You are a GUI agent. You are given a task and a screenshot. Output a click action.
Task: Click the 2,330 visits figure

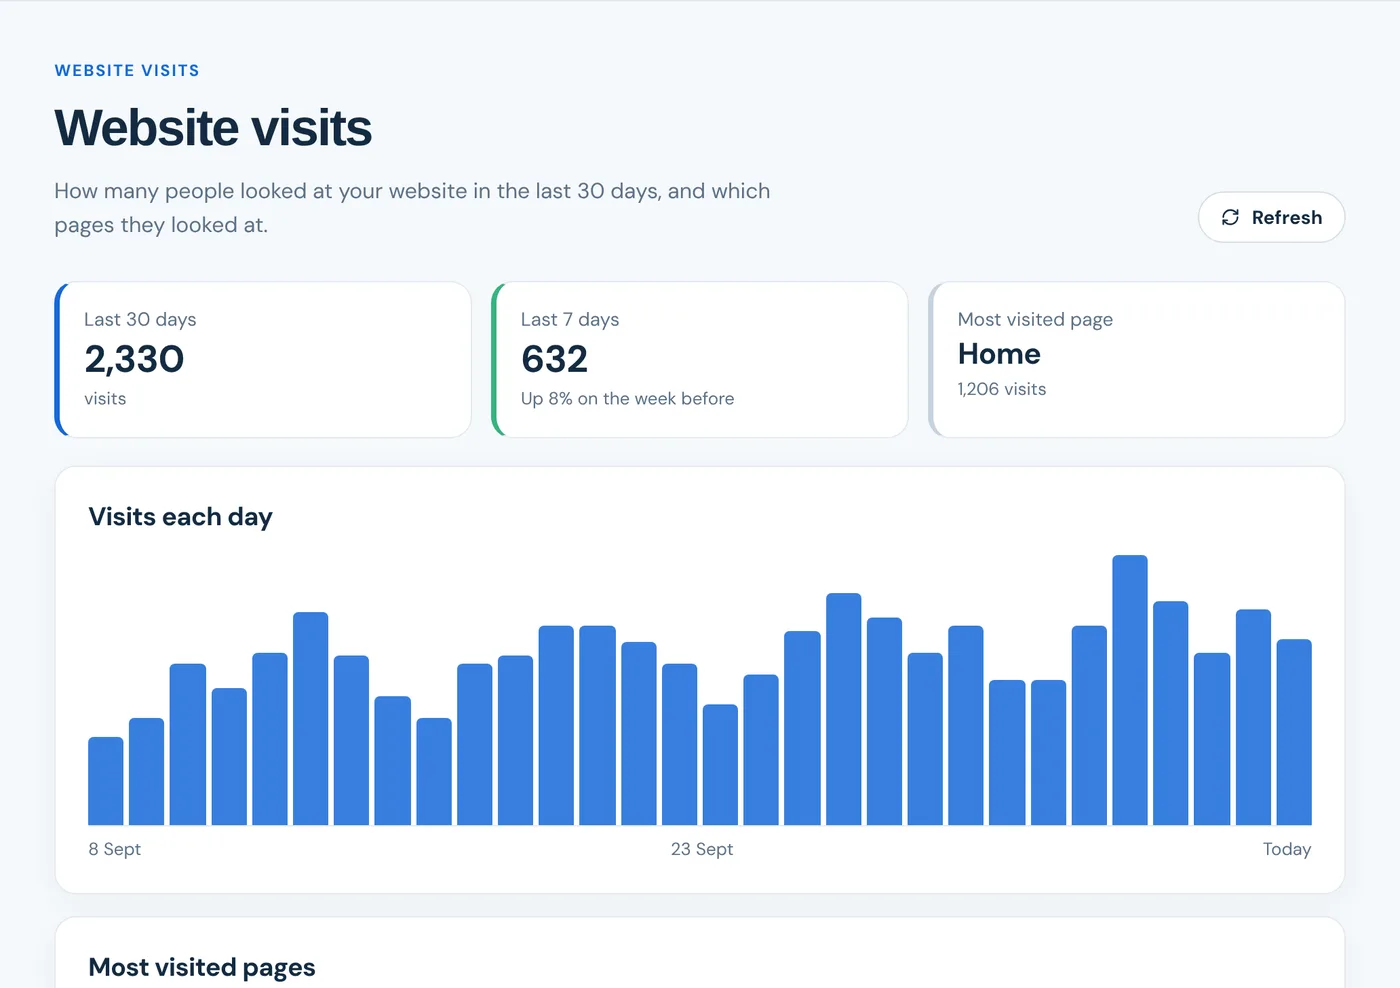click(x=134, y=359)
